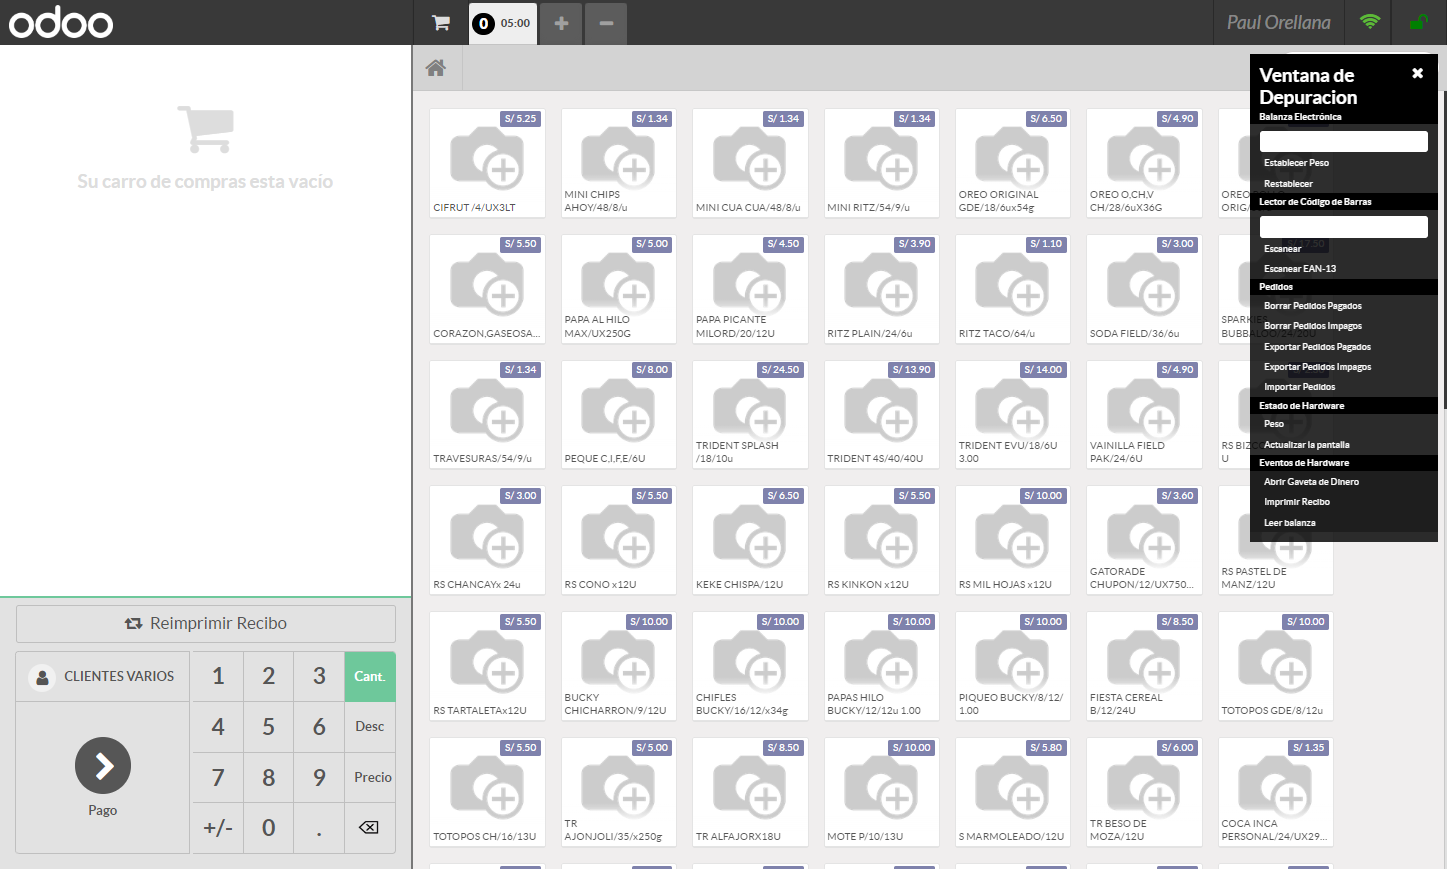The height and width of the screenshot is (869, 1447).
Task: Click numpad digit 5
Action: pyautogui.click(x=269, y=726)
